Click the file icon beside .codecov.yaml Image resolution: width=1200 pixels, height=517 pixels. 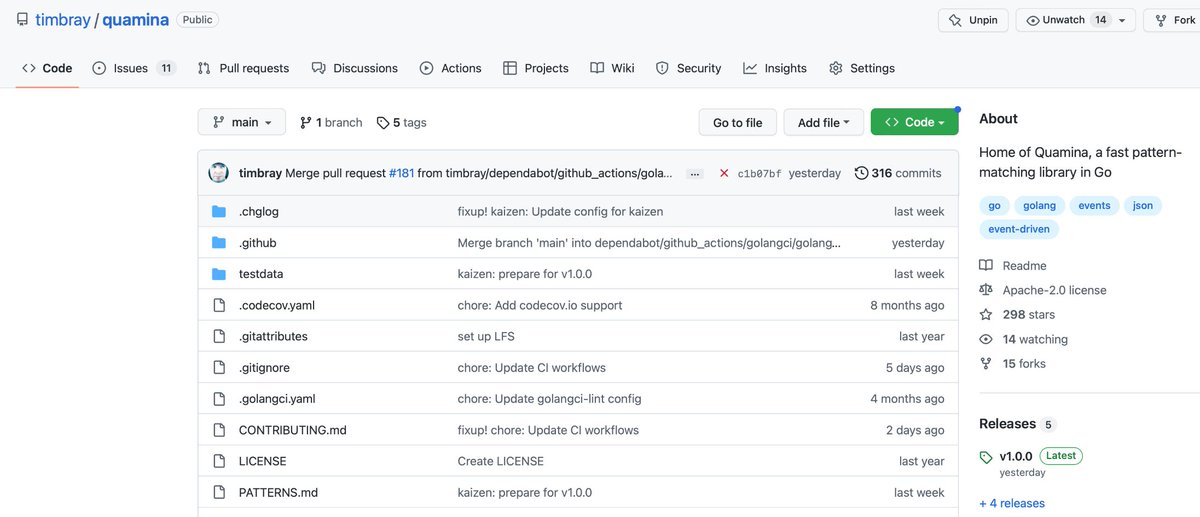219,305
